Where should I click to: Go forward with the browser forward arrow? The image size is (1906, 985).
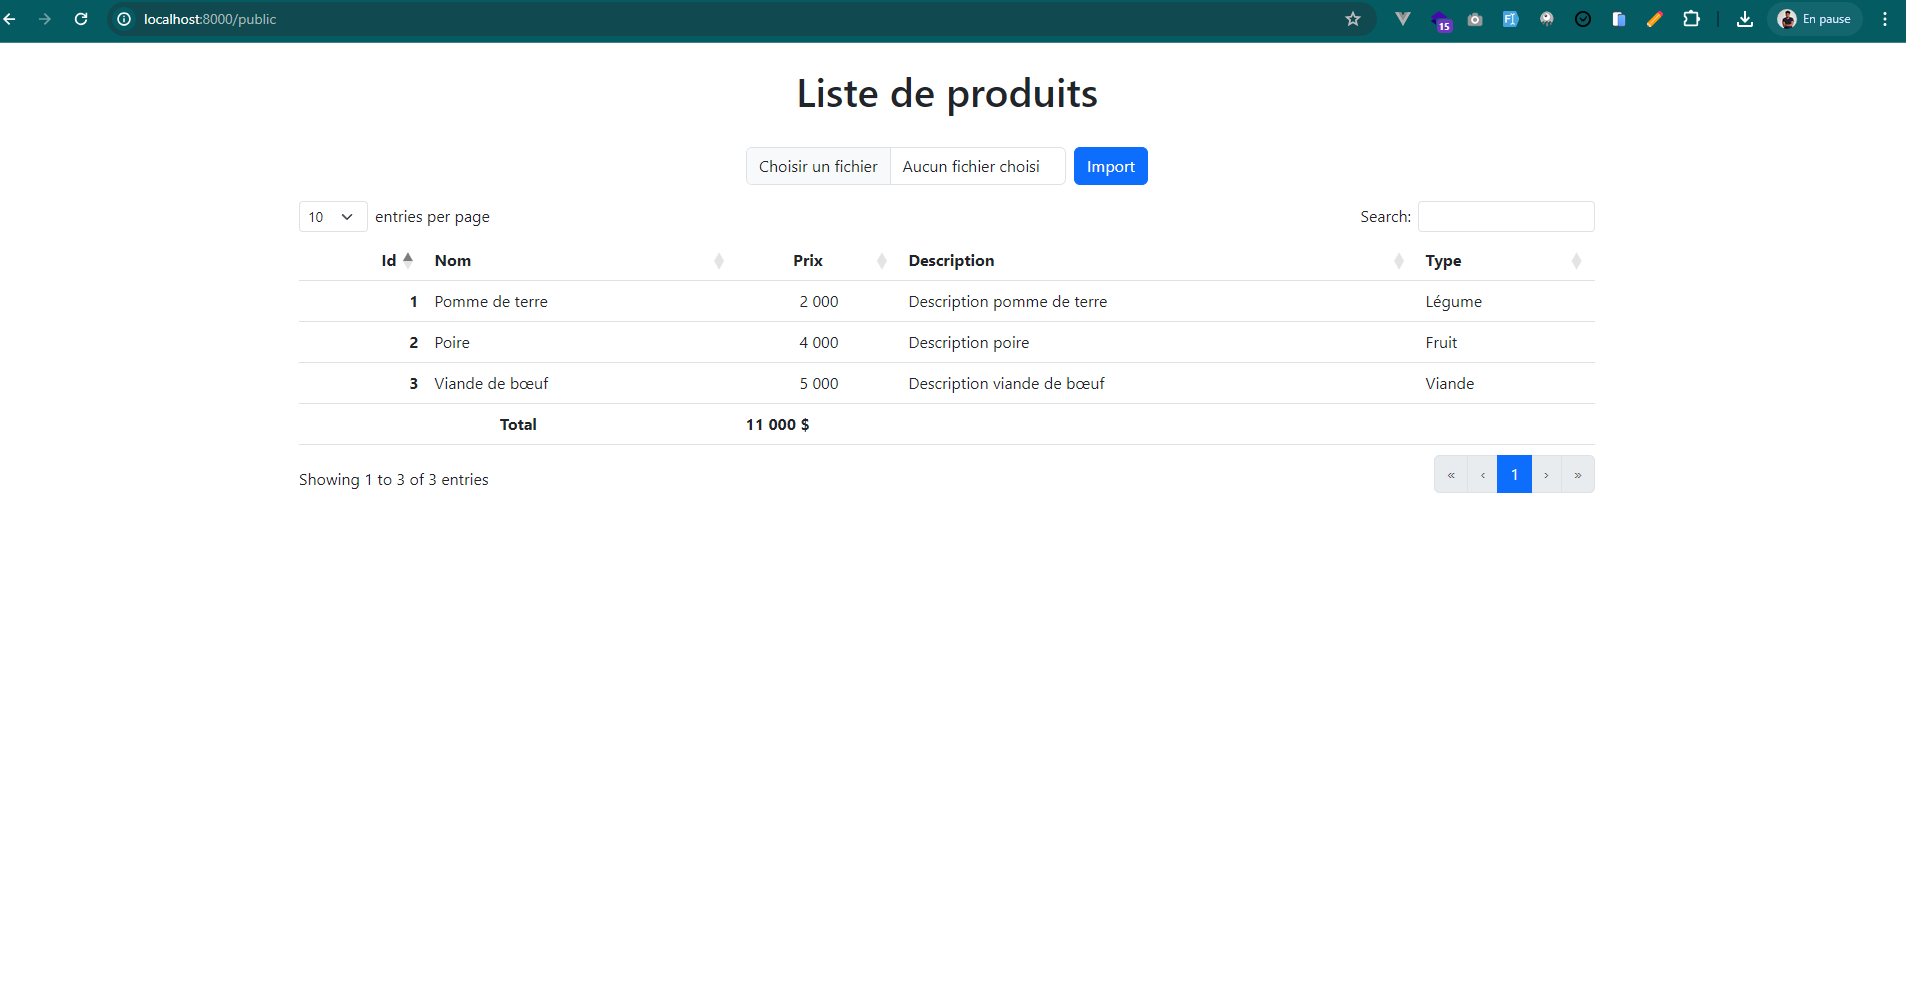tap(45, 19)
